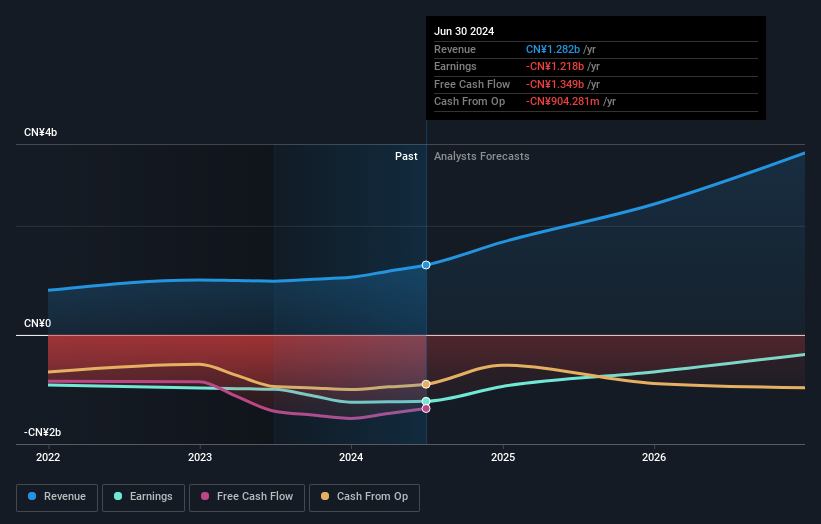Screen dimensions: 821x524
Task: Click the -CN¥1.218b earnings value
Action: (555, 66)
